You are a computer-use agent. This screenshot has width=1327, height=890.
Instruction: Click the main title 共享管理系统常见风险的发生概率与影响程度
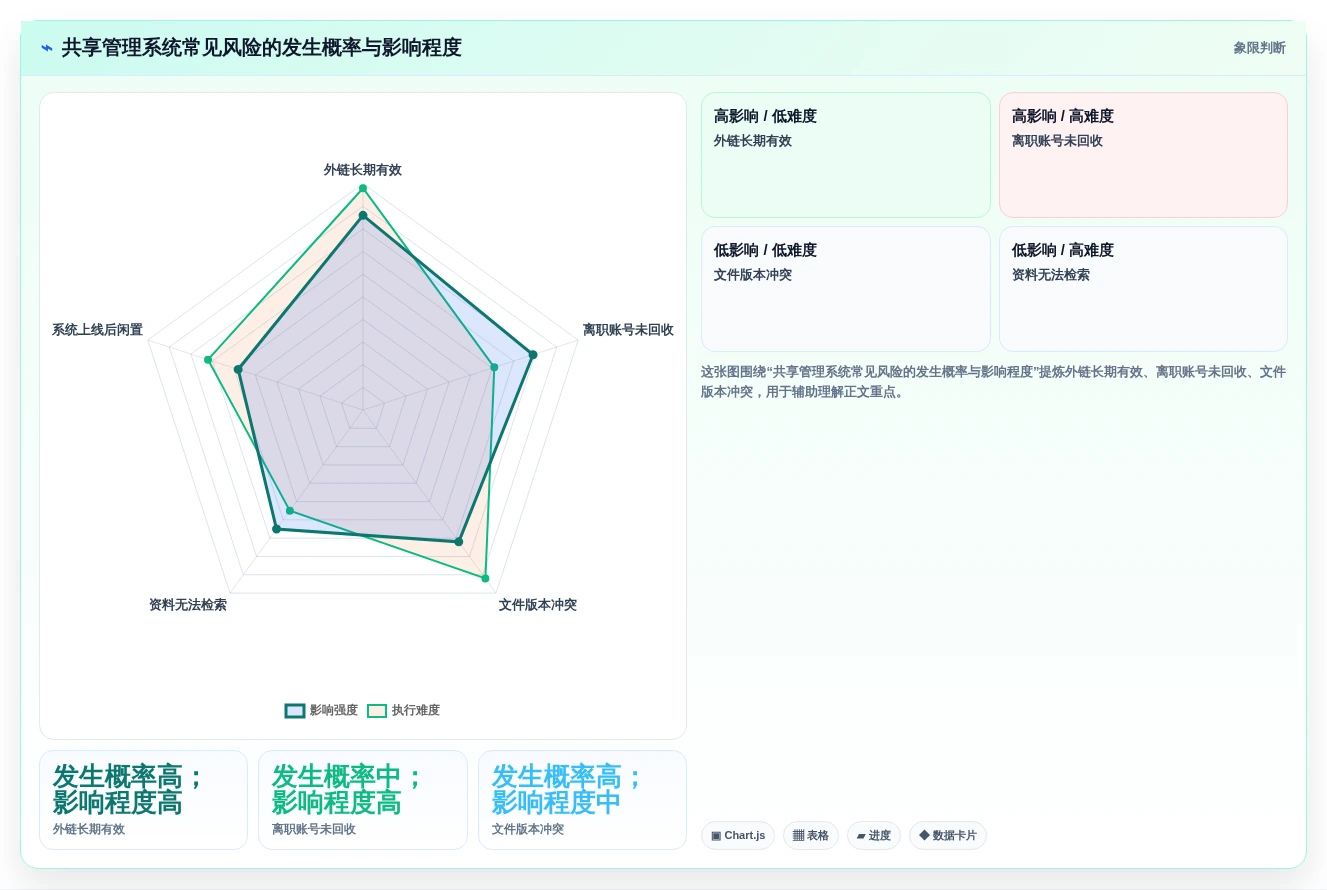(x=262, y=48)
